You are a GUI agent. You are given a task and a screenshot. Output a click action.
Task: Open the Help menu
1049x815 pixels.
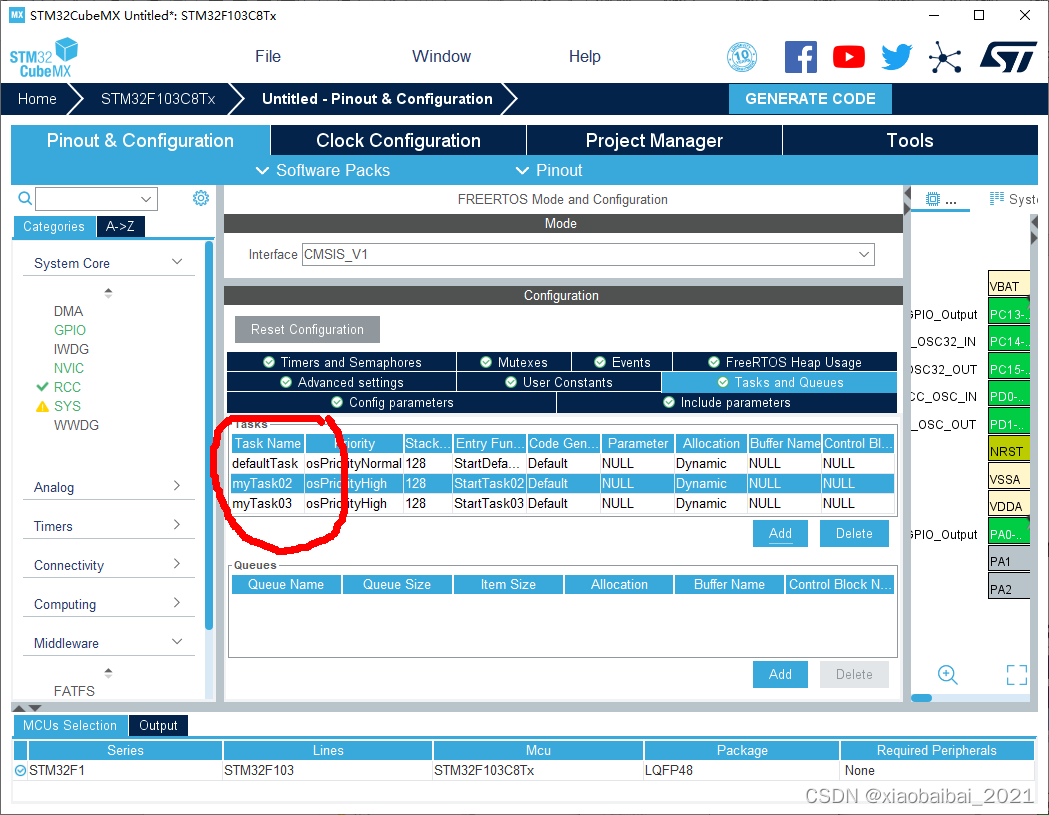[x=584, y=56]
